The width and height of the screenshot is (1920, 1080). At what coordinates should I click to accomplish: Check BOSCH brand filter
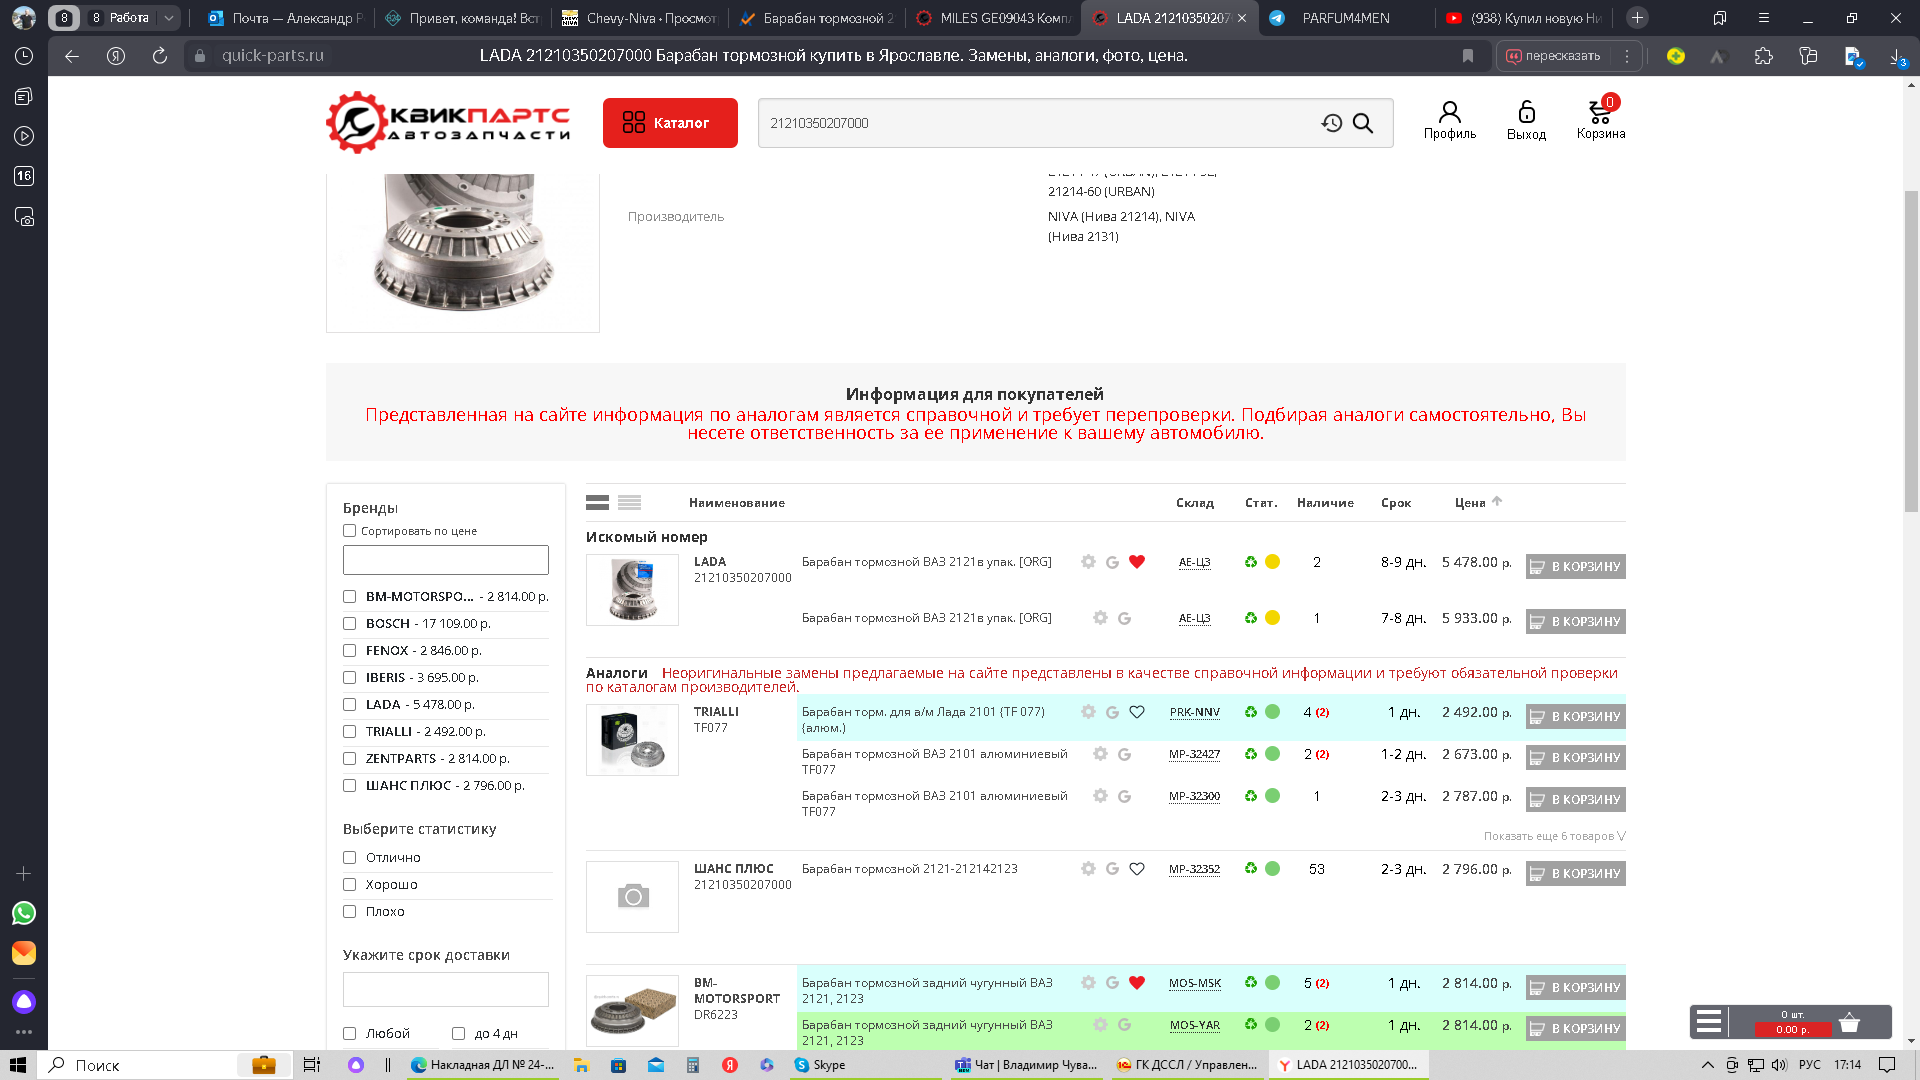(349, 624)
